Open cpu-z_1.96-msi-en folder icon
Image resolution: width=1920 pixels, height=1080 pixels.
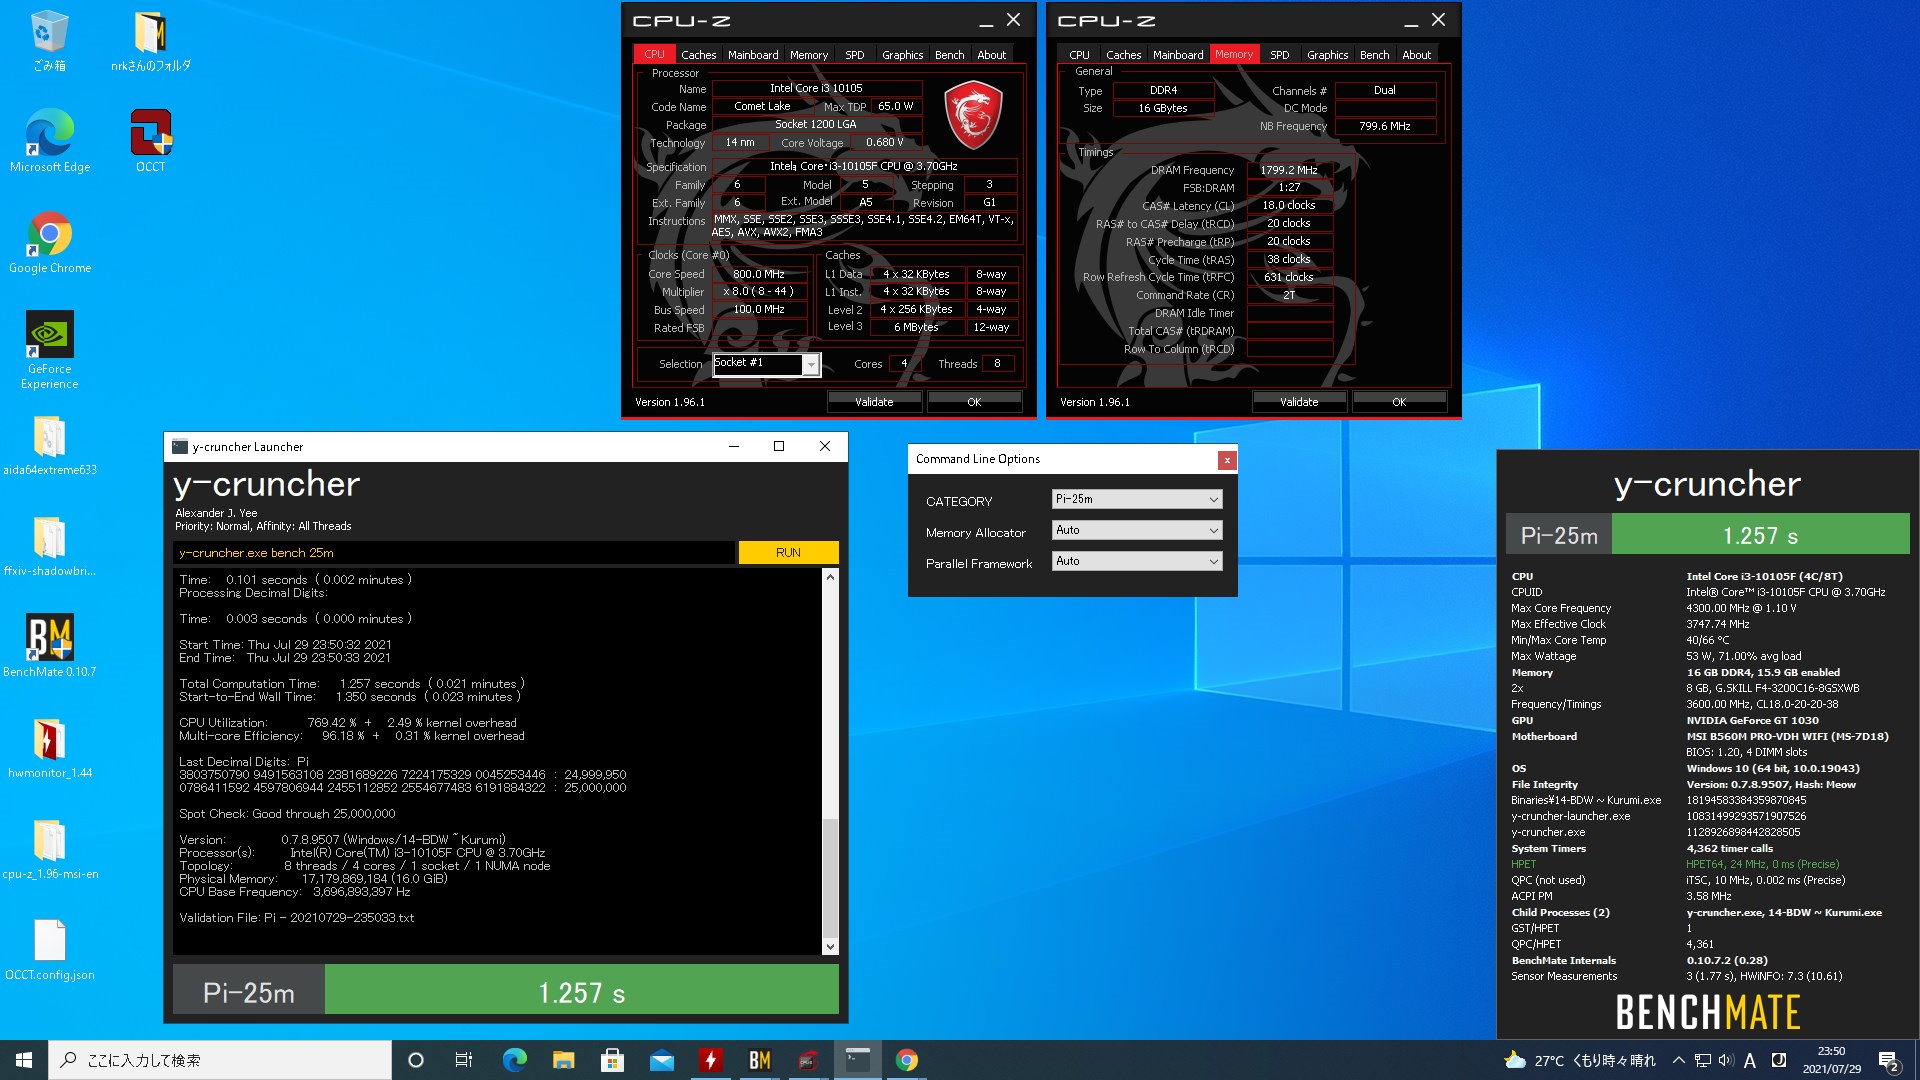point(49,849)
